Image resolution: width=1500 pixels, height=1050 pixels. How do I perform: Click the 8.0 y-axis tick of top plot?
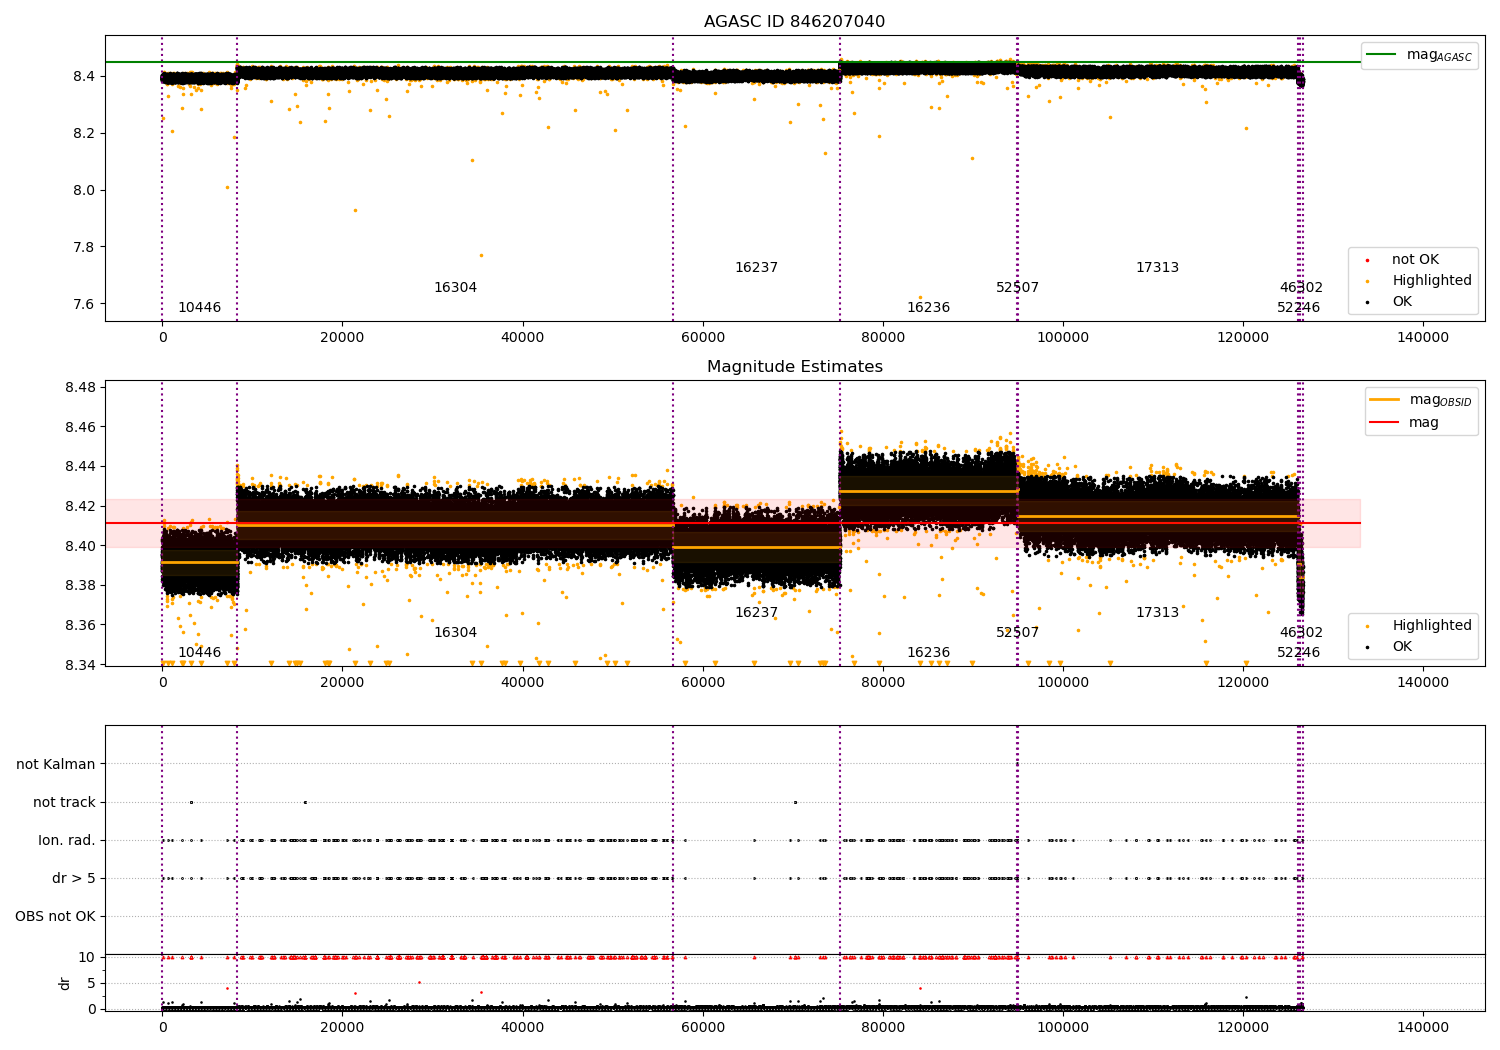[84, 190]
